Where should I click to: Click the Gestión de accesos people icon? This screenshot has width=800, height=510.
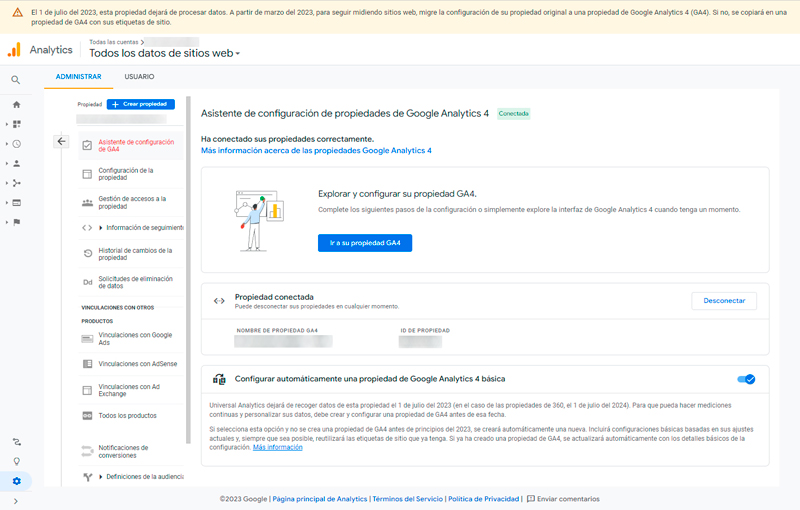pyautogui.click(x=87, y=202)
